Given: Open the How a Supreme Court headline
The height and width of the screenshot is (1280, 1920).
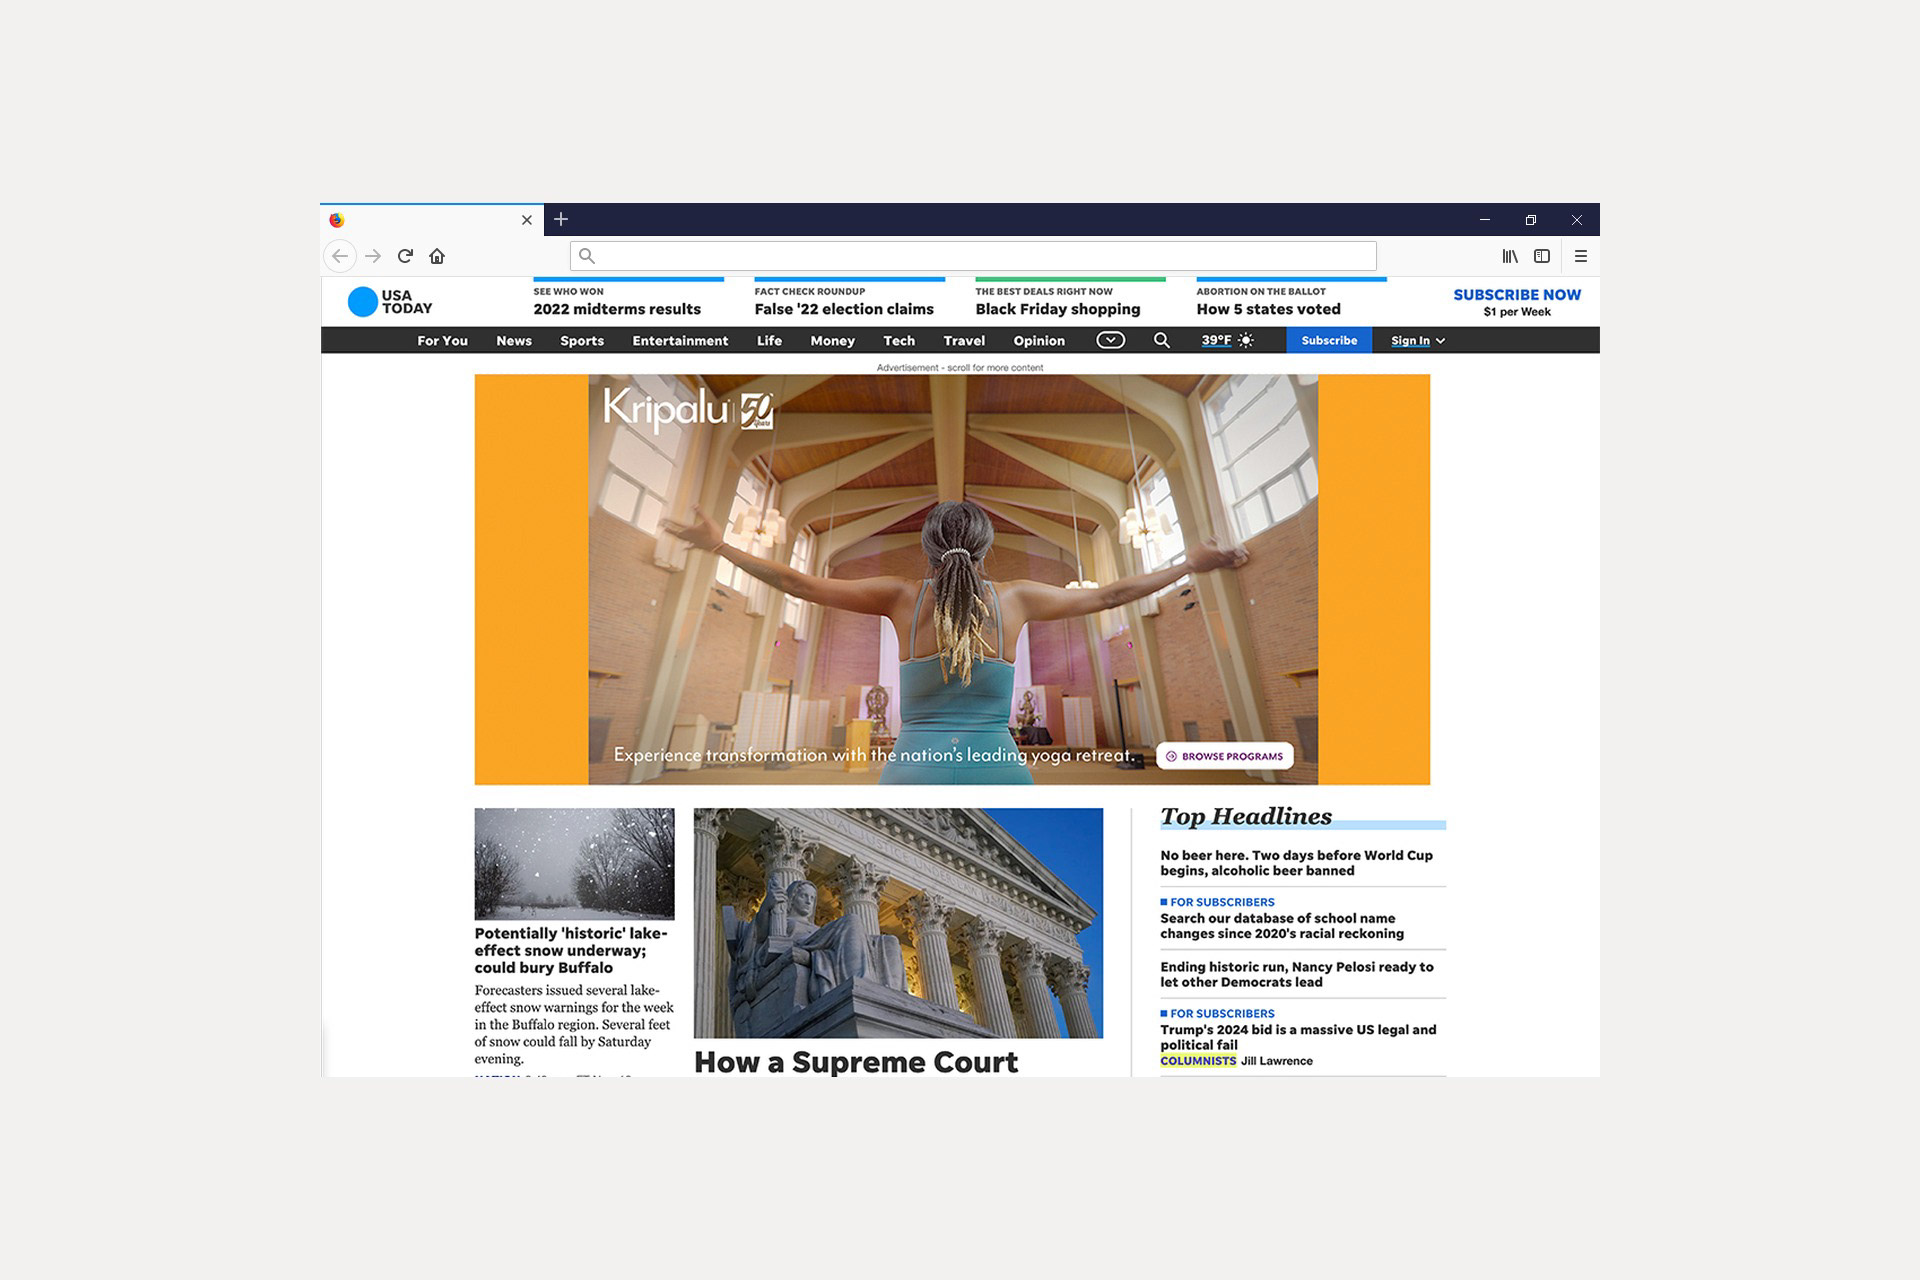Looking at the screenshot, I should [x=856, y=1062].
